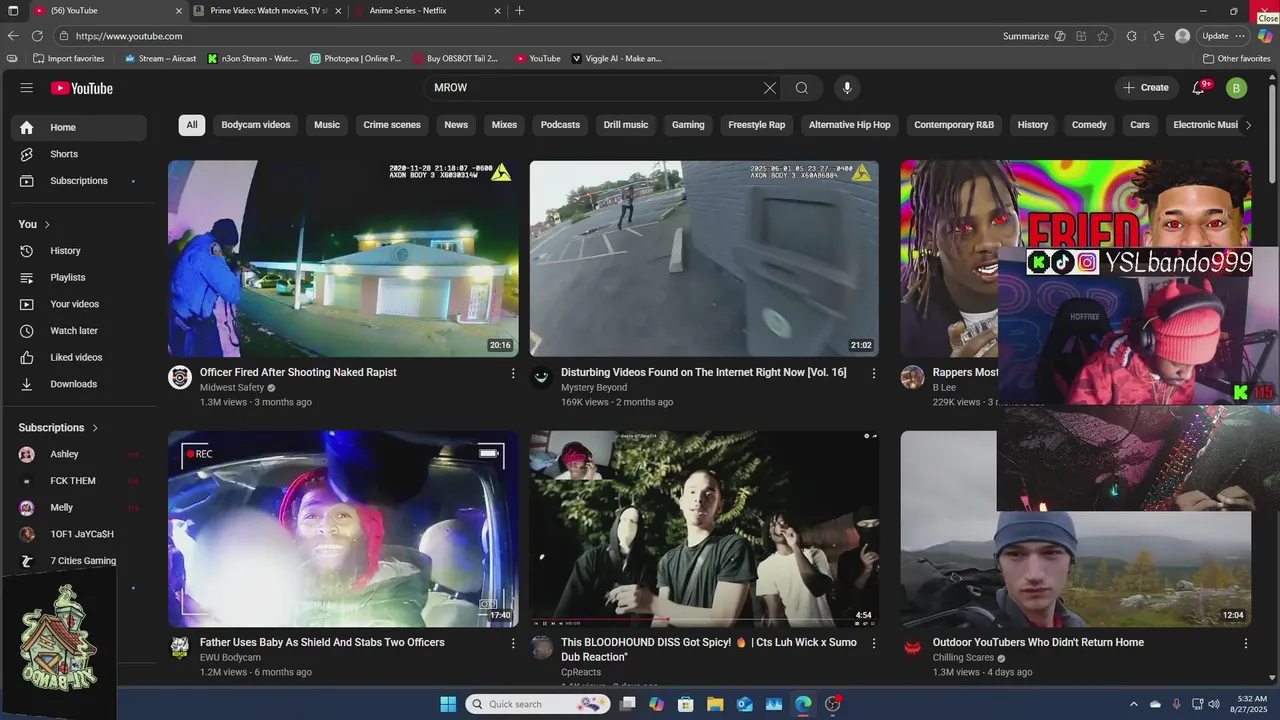The height and width of the screenshot is (720, 1280).
Task: Open options for Outdoor YouTubers video
Action: click(1246, 643)
